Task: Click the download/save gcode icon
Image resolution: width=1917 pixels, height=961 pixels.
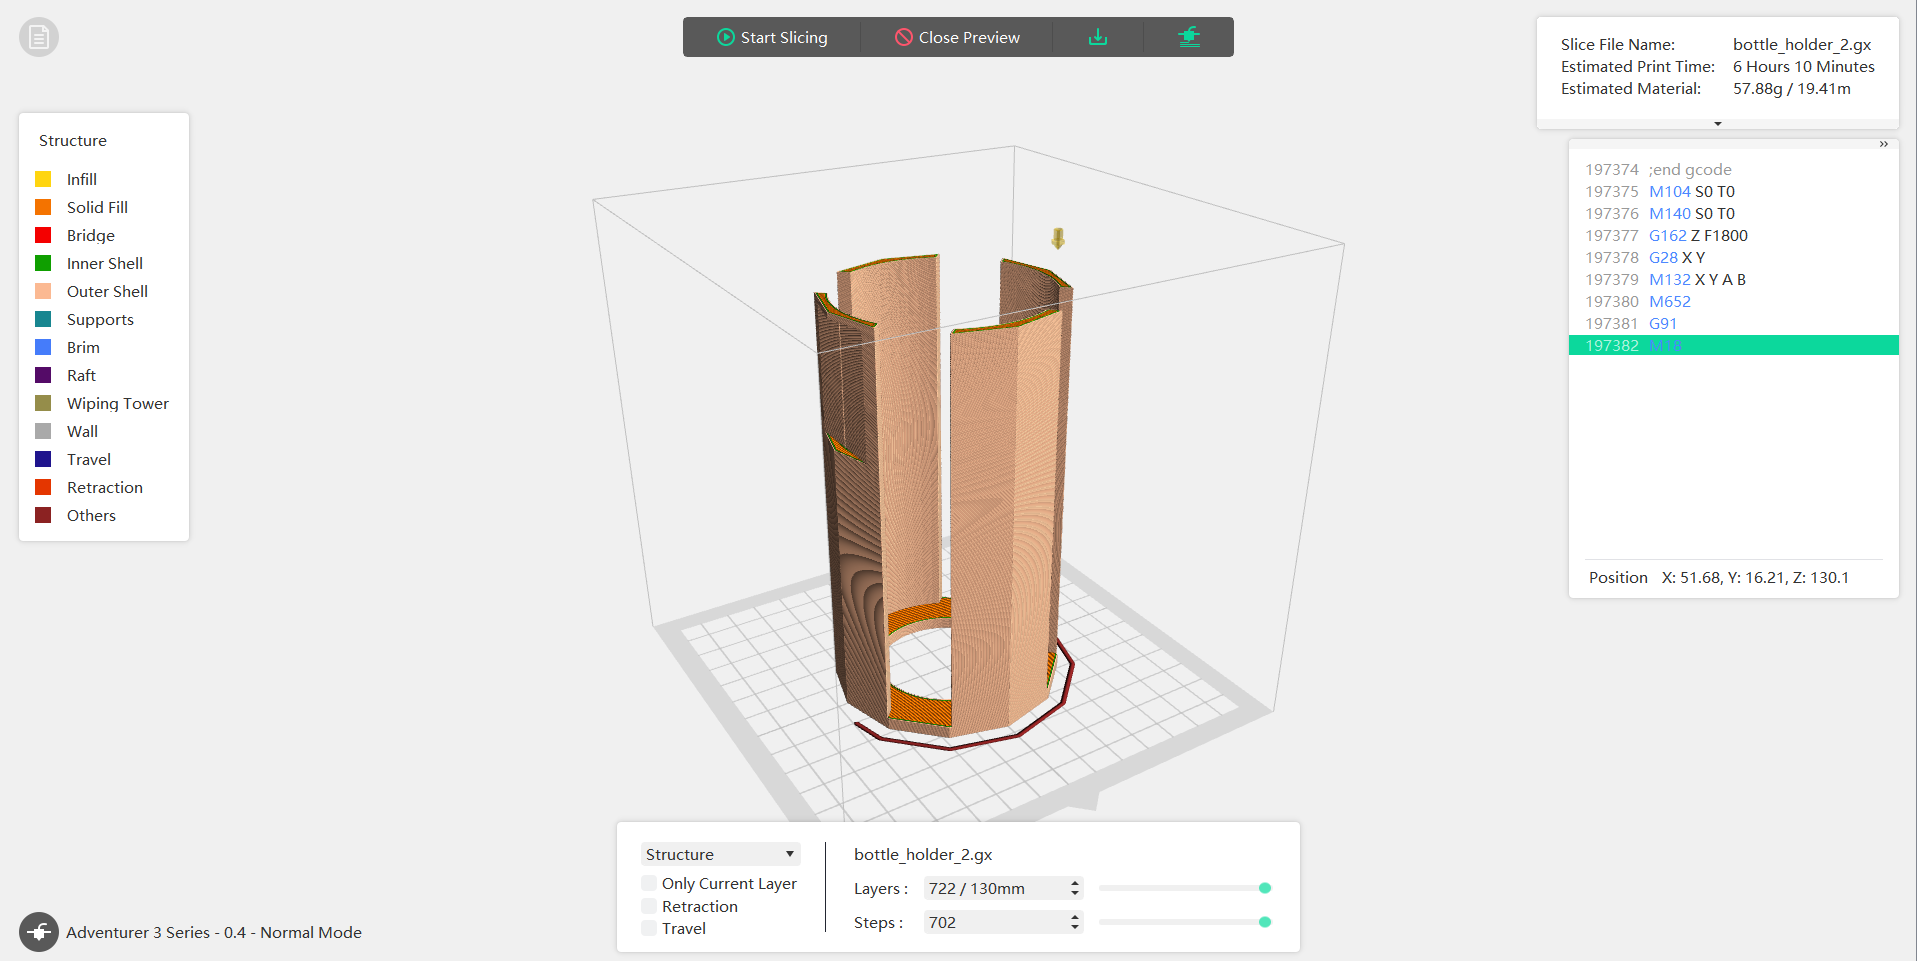Action: point(1098,37)
